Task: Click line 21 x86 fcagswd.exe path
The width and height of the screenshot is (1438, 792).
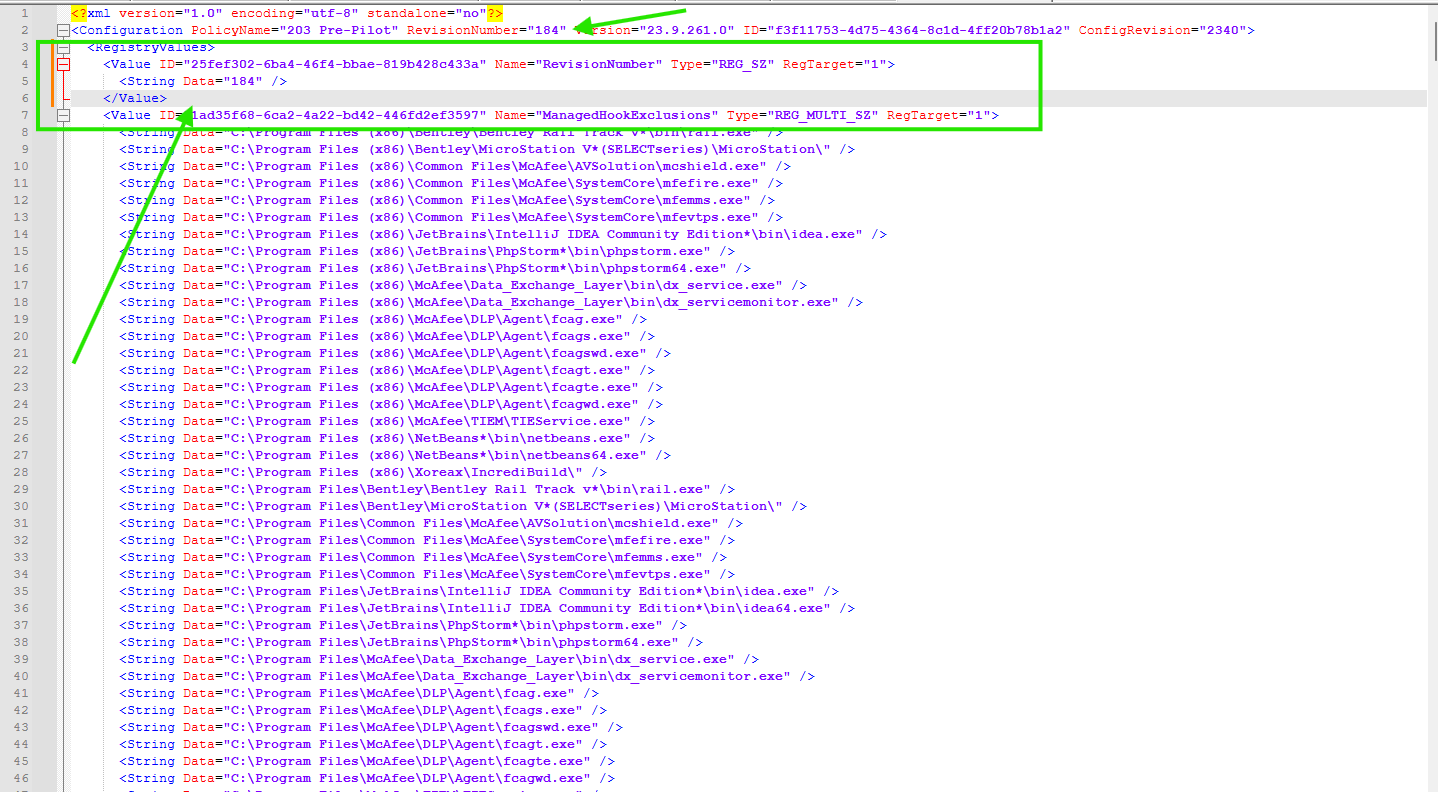Action: click(435, 353)
